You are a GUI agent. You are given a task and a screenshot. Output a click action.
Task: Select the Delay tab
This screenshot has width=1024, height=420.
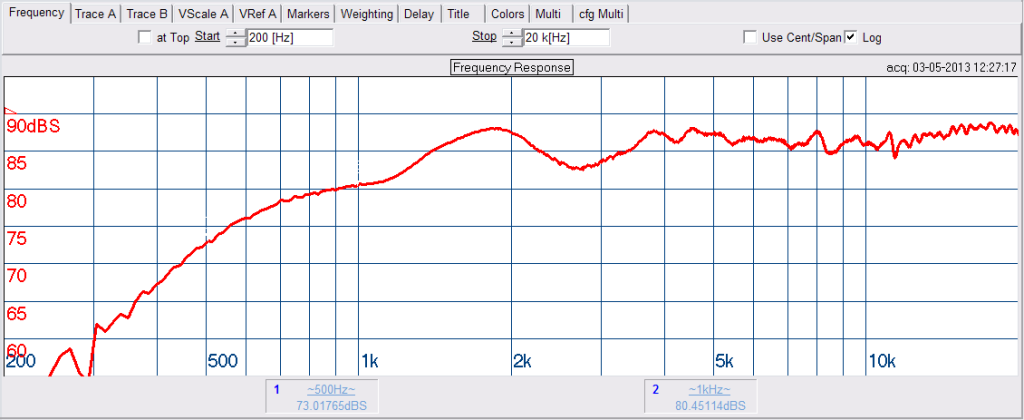(419, 14)
